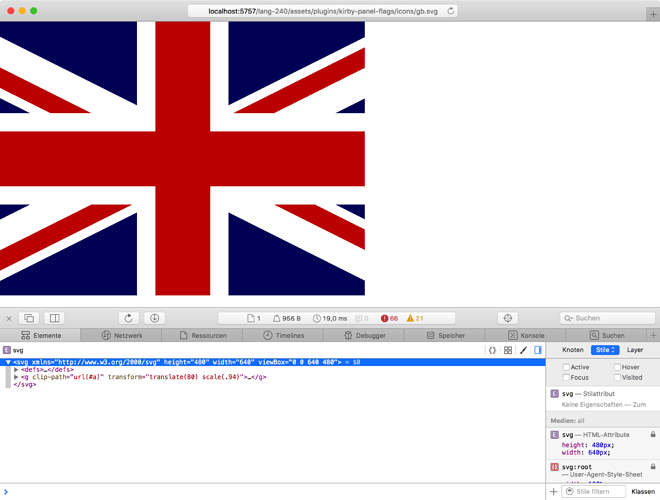The height and width of the screenshot is (500, 660).
Task: Toggle details sidebar icon
Action: [x=538, y=350]
